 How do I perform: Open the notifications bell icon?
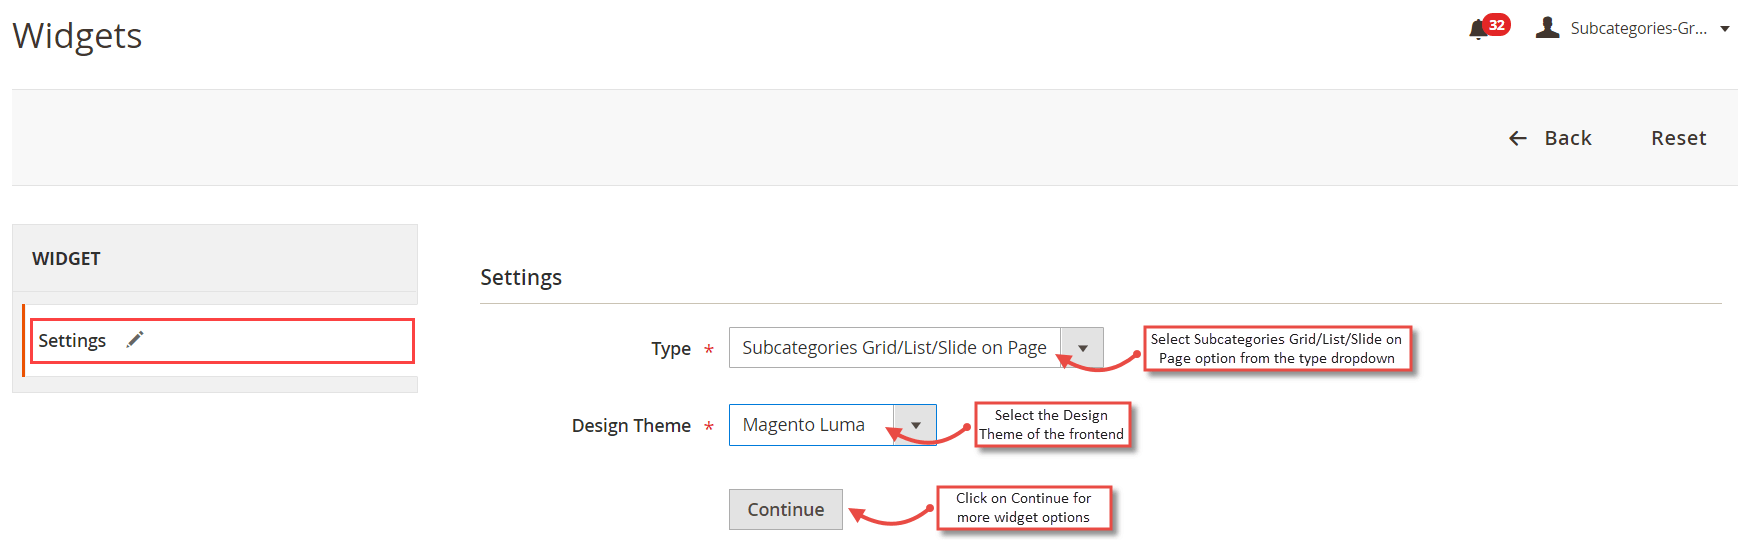[x=1478, y=30]
